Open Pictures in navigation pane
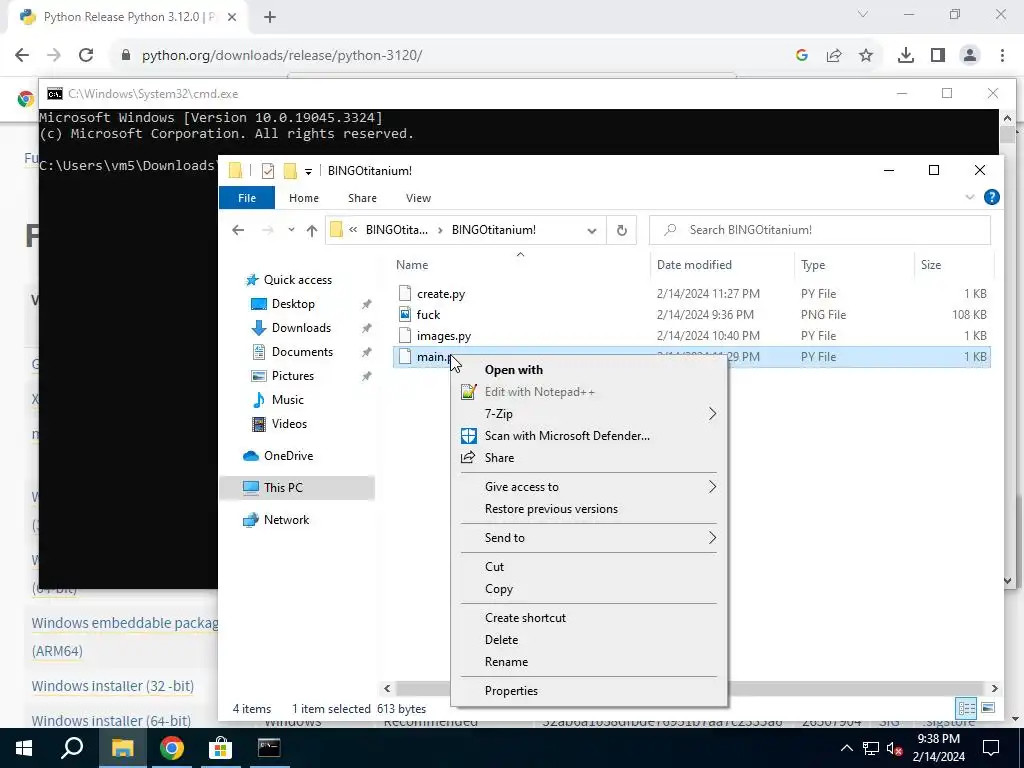Viewport: 1024px width, 768px height. (293, 376)
